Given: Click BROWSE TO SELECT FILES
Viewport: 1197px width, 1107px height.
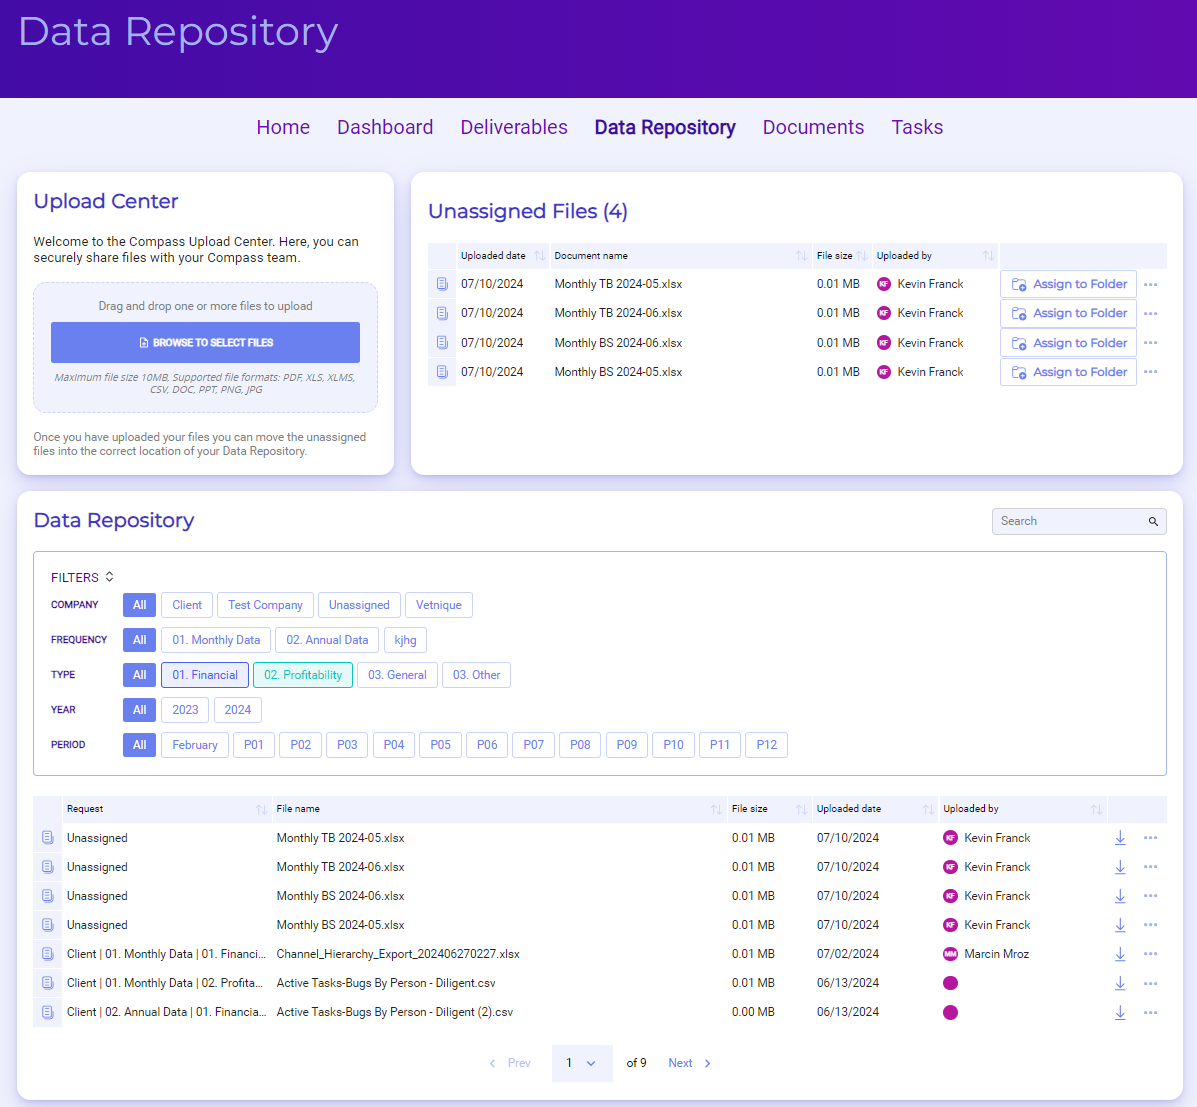Looking at the screenshot, I should [x=204, y=342].
